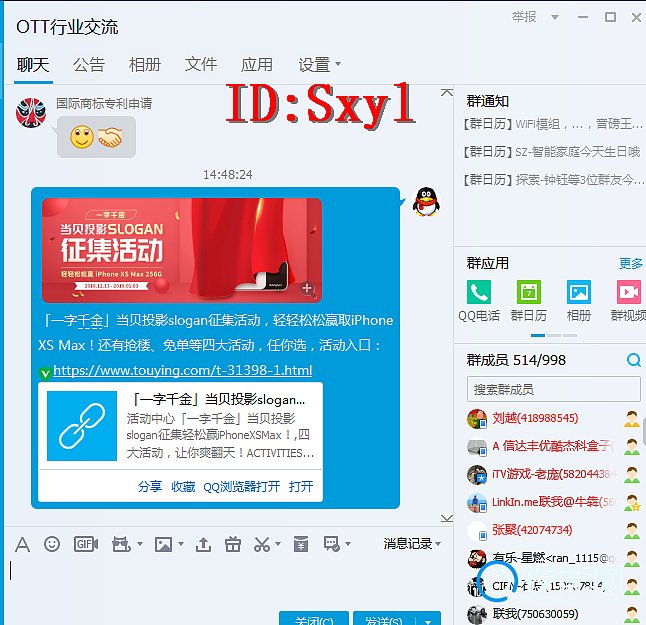The image size is (646, 625).
Task: Expand the doodle sticker dropdown arrow
Action: 140,544
